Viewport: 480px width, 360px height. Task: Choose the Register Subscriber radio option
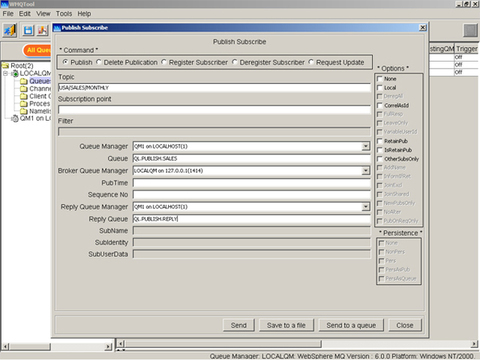coord(164,62)
